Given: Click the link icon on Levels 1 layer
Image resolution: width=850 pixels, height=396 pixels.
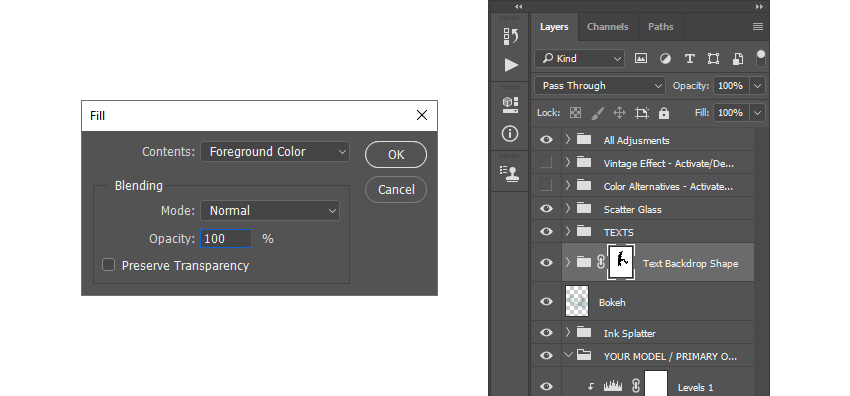Looking at the screenshot, I should click(x=636, y=386).
